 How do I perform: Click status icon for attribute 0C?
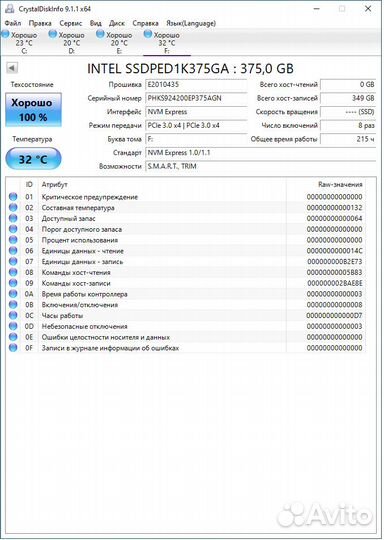click(13, 315)
